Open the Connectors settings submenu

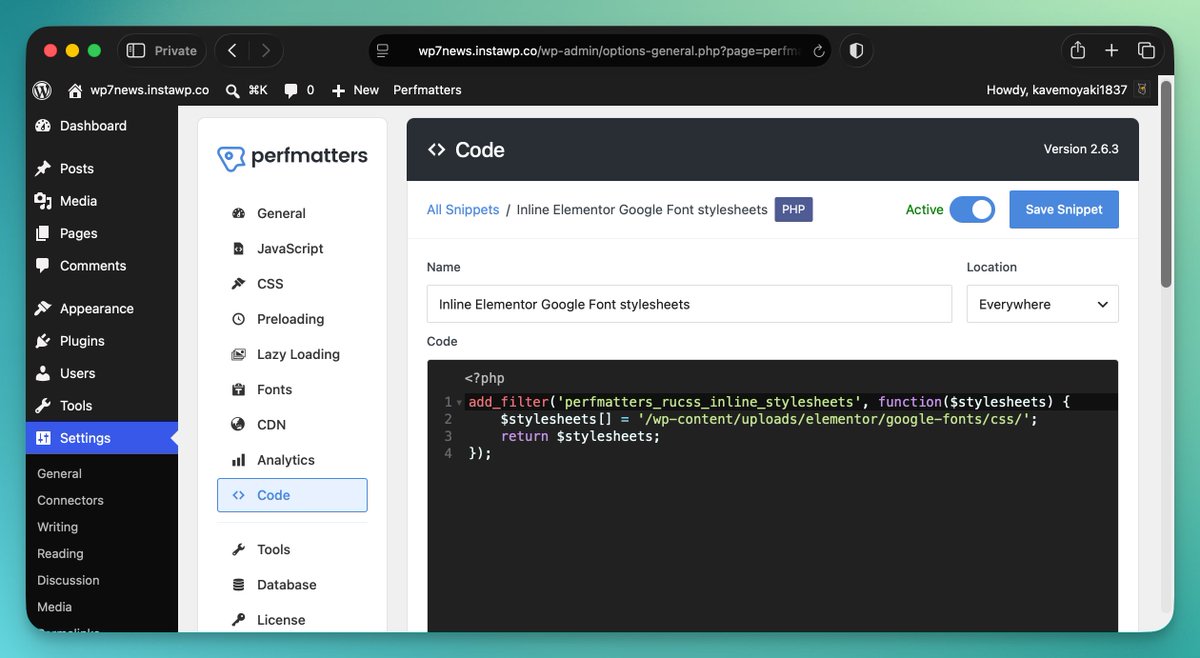[70, 500]
